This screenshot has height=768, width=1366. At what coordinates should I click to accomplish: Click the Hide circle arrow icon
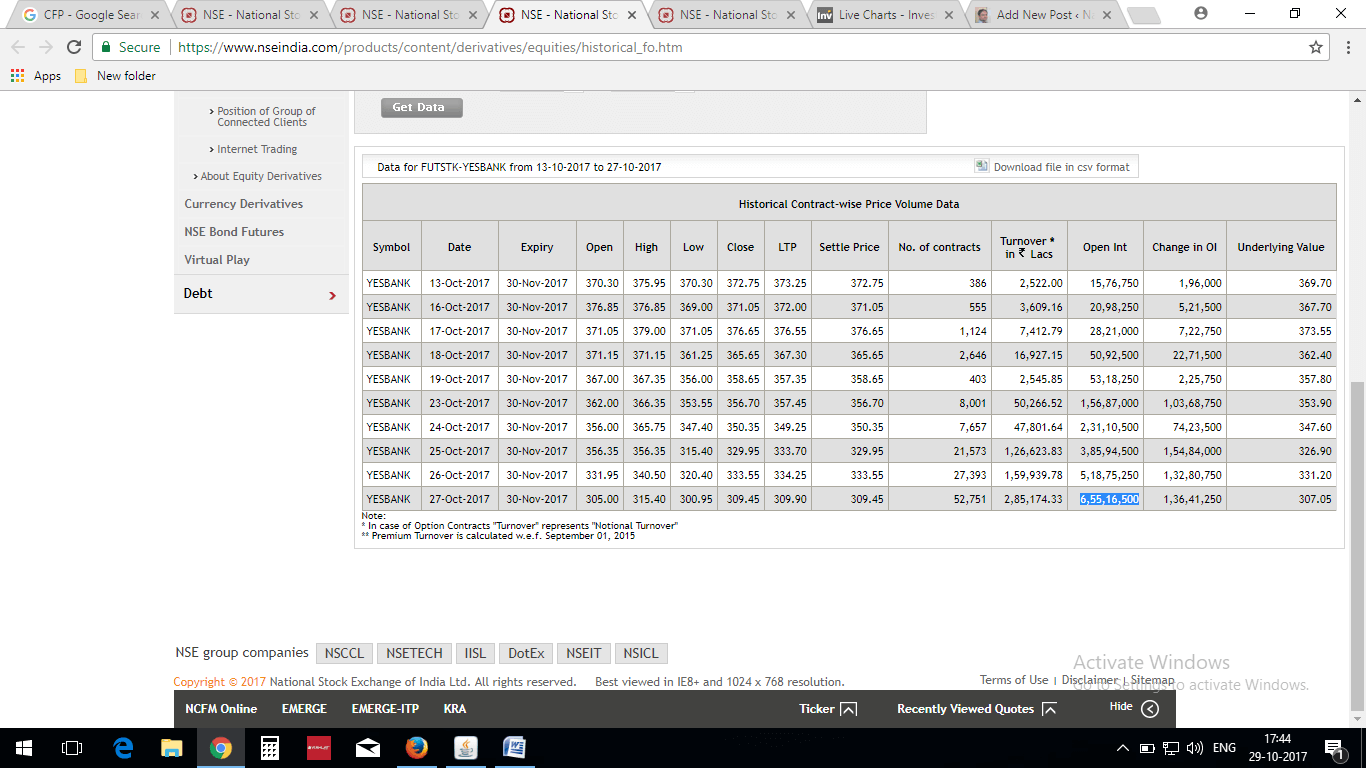tap(1150, 709)
